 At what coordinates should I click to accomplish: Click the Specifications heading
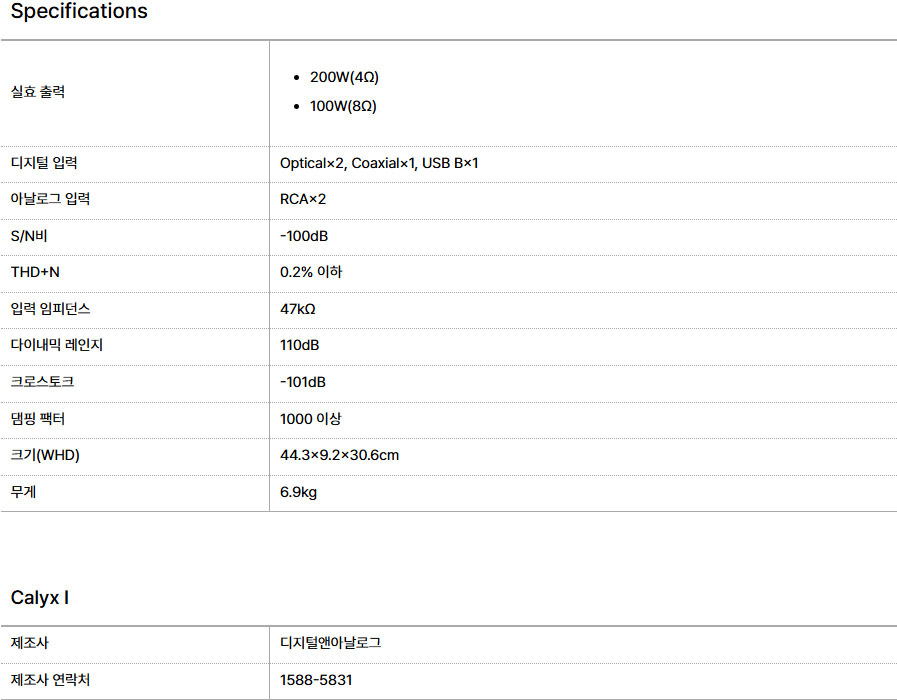(x=79, y=12)
